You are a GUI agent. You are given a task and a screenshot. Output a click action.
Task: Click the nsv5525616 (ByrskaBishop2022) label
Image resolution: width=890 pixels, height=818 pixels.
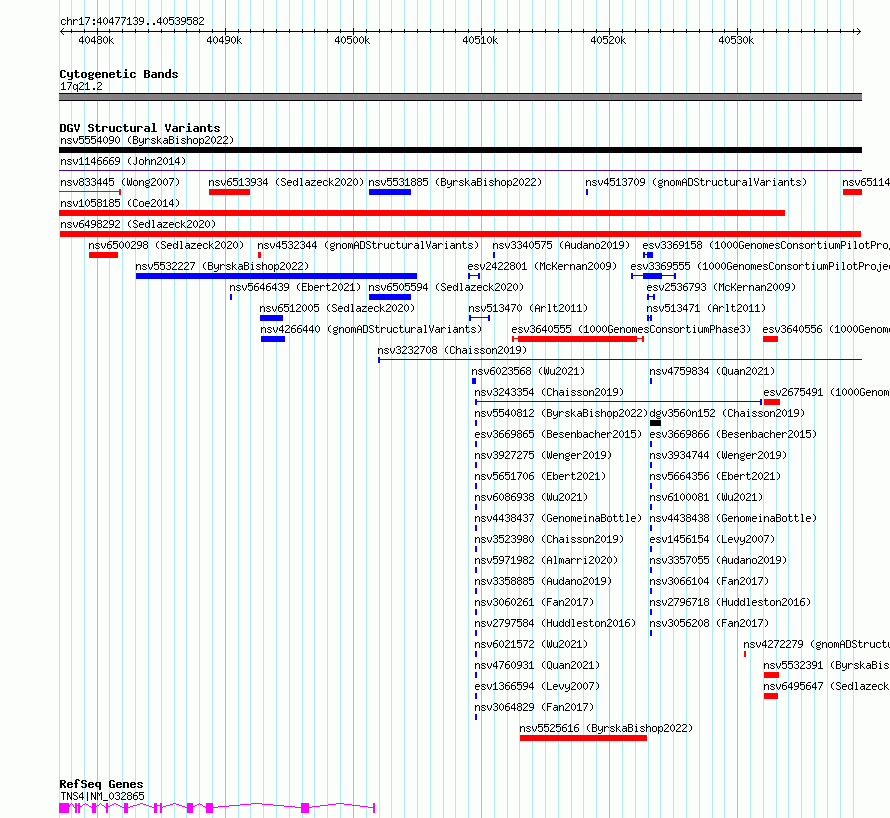click(x=606, y=728)
